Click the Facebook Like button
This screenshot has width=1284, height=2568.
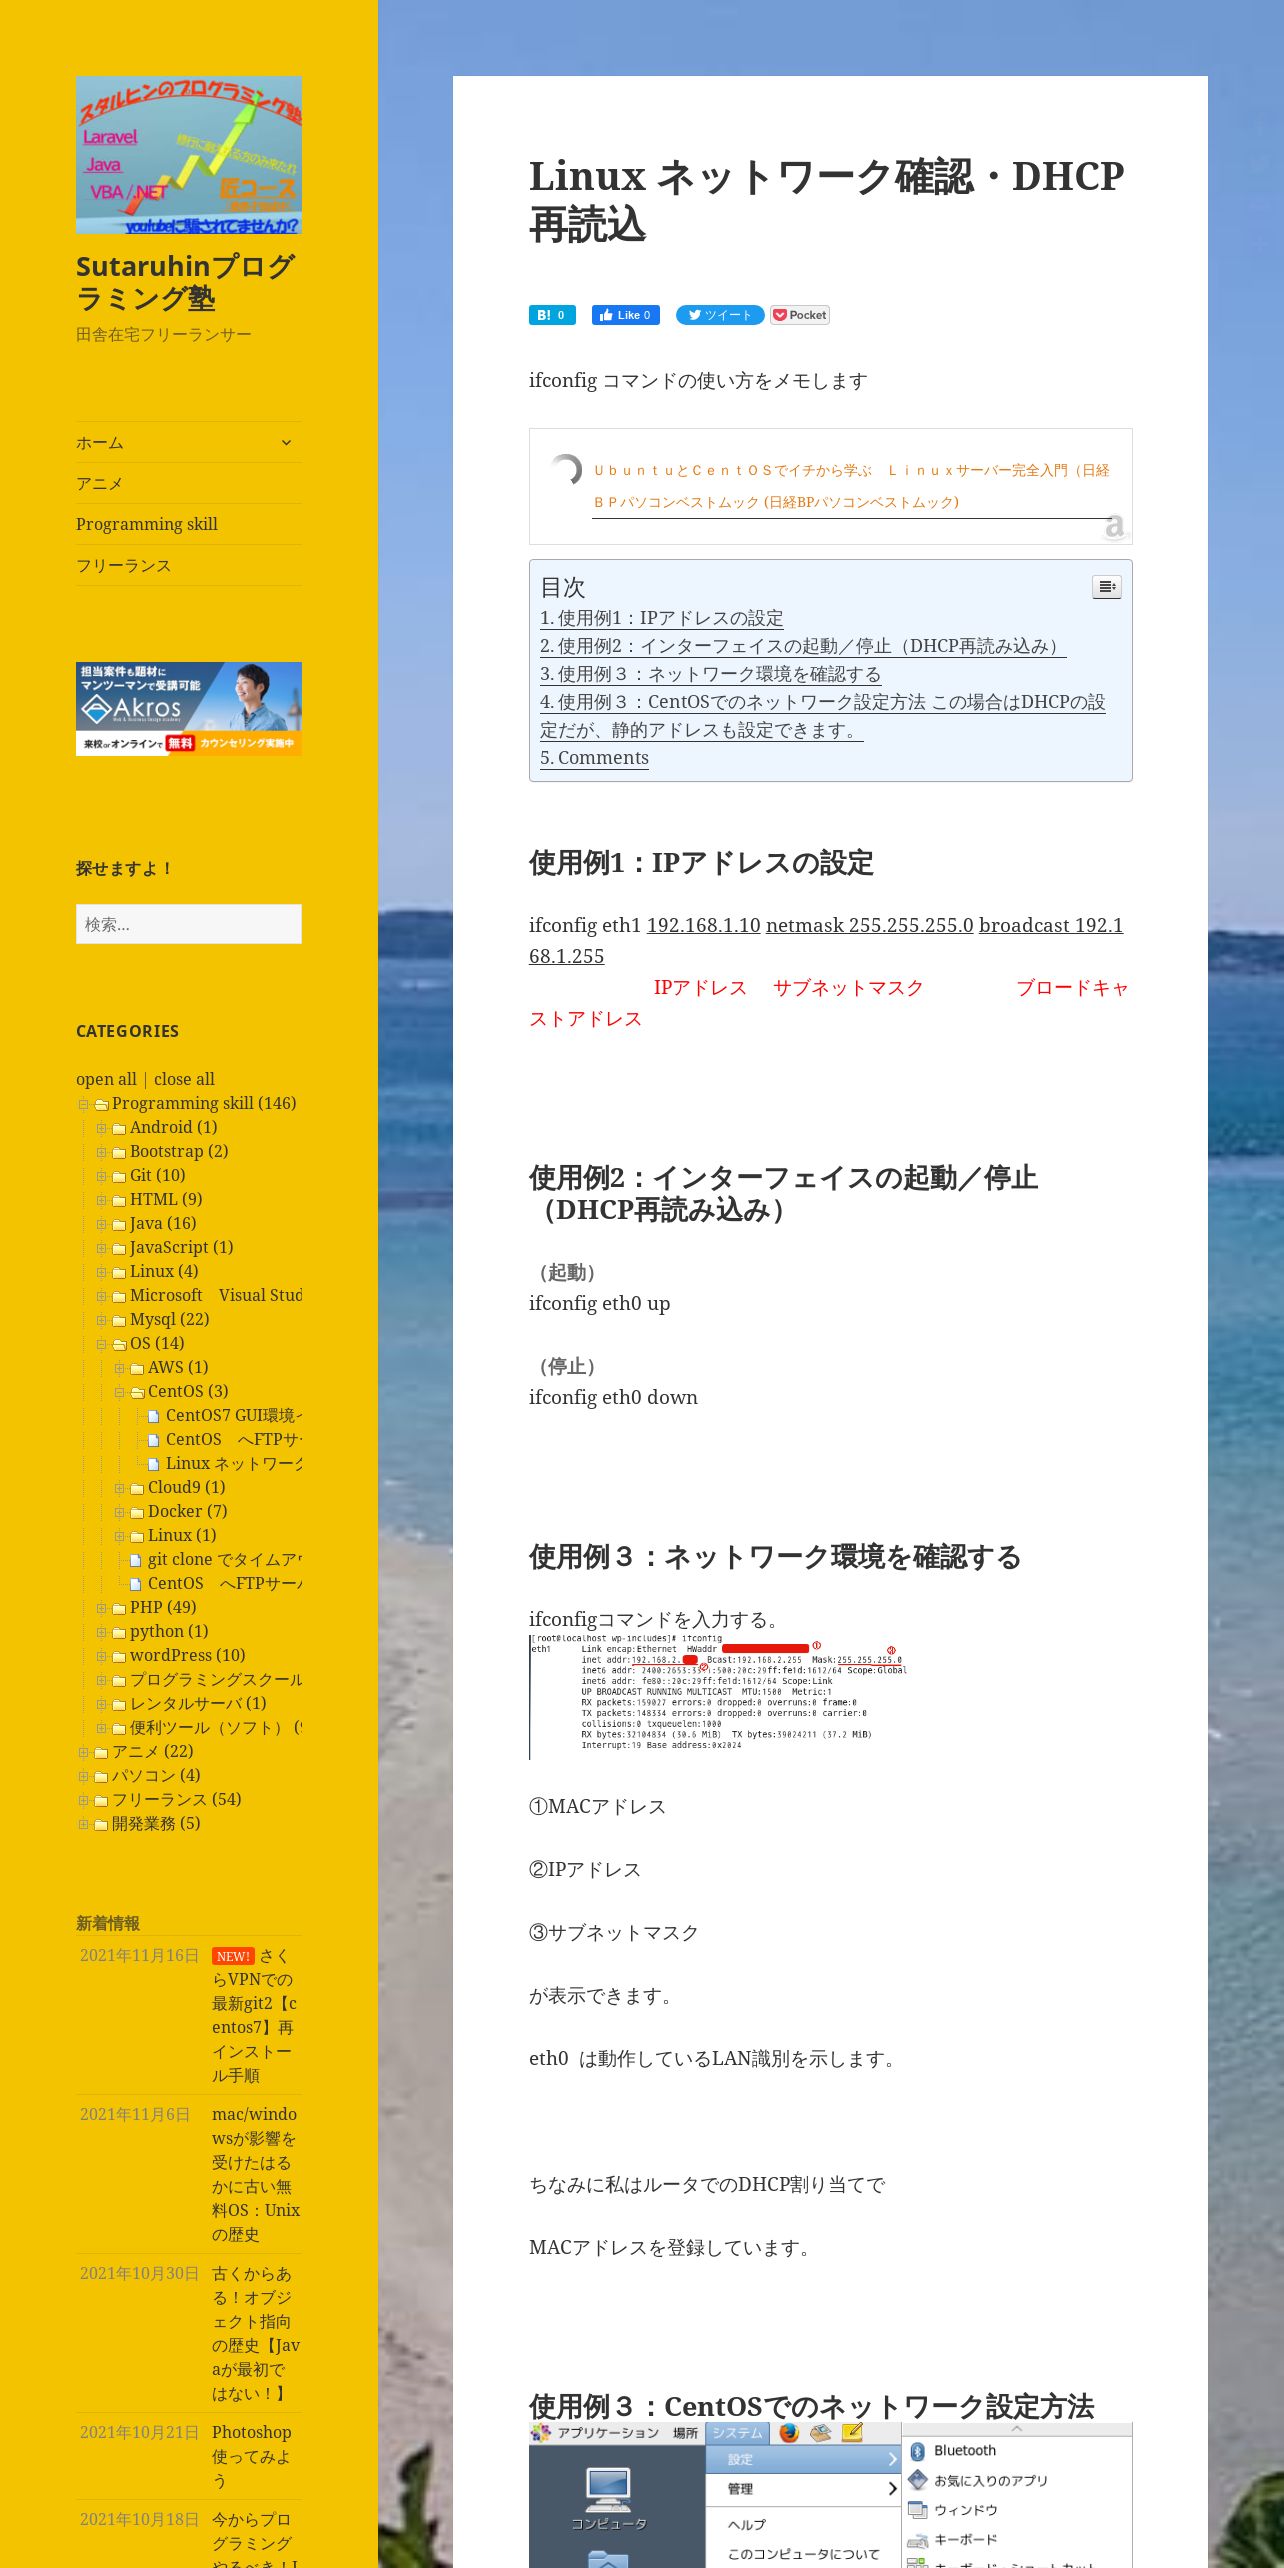626,315
